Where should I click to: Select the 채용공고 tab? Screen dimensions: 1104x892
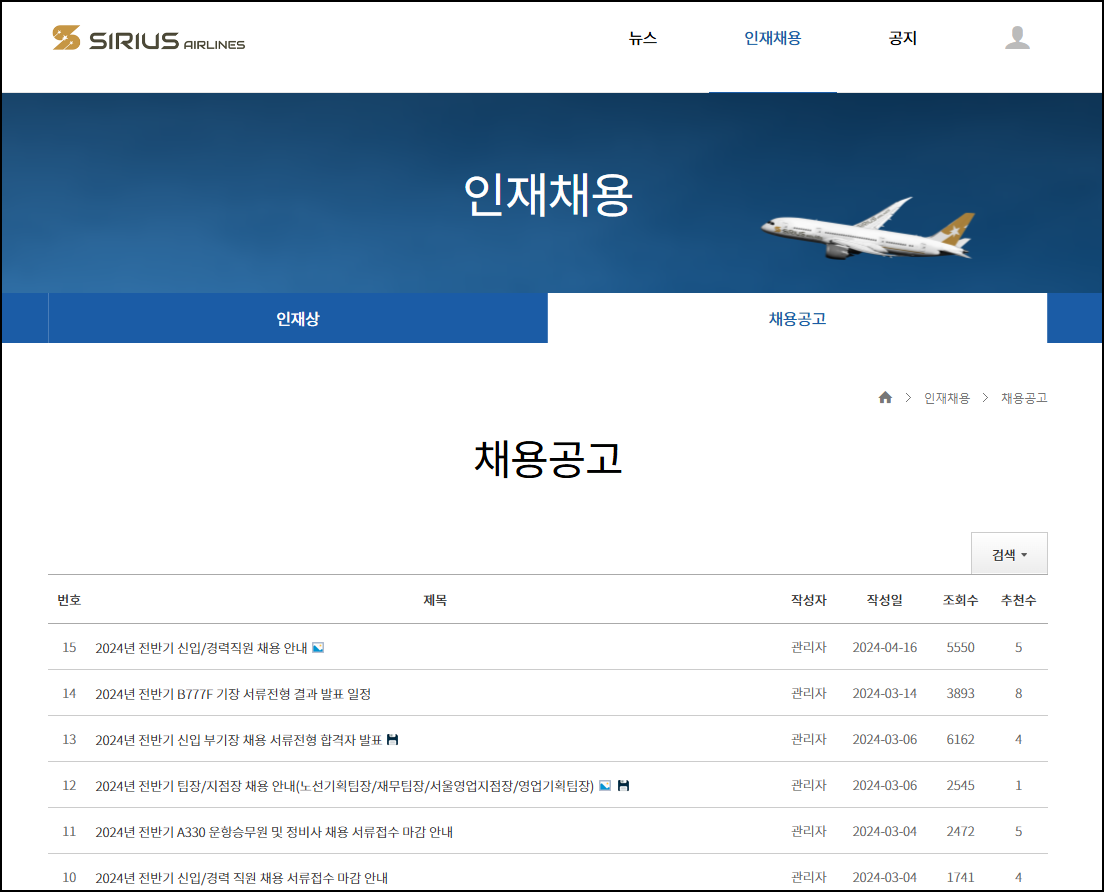pos(796,316)
